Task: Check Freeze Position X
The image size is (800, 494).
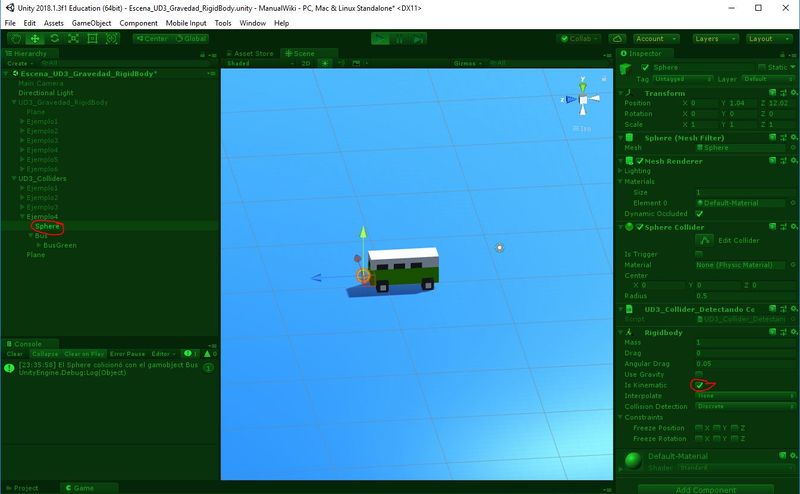Action: pyautogui.click(x=699, y=428)
